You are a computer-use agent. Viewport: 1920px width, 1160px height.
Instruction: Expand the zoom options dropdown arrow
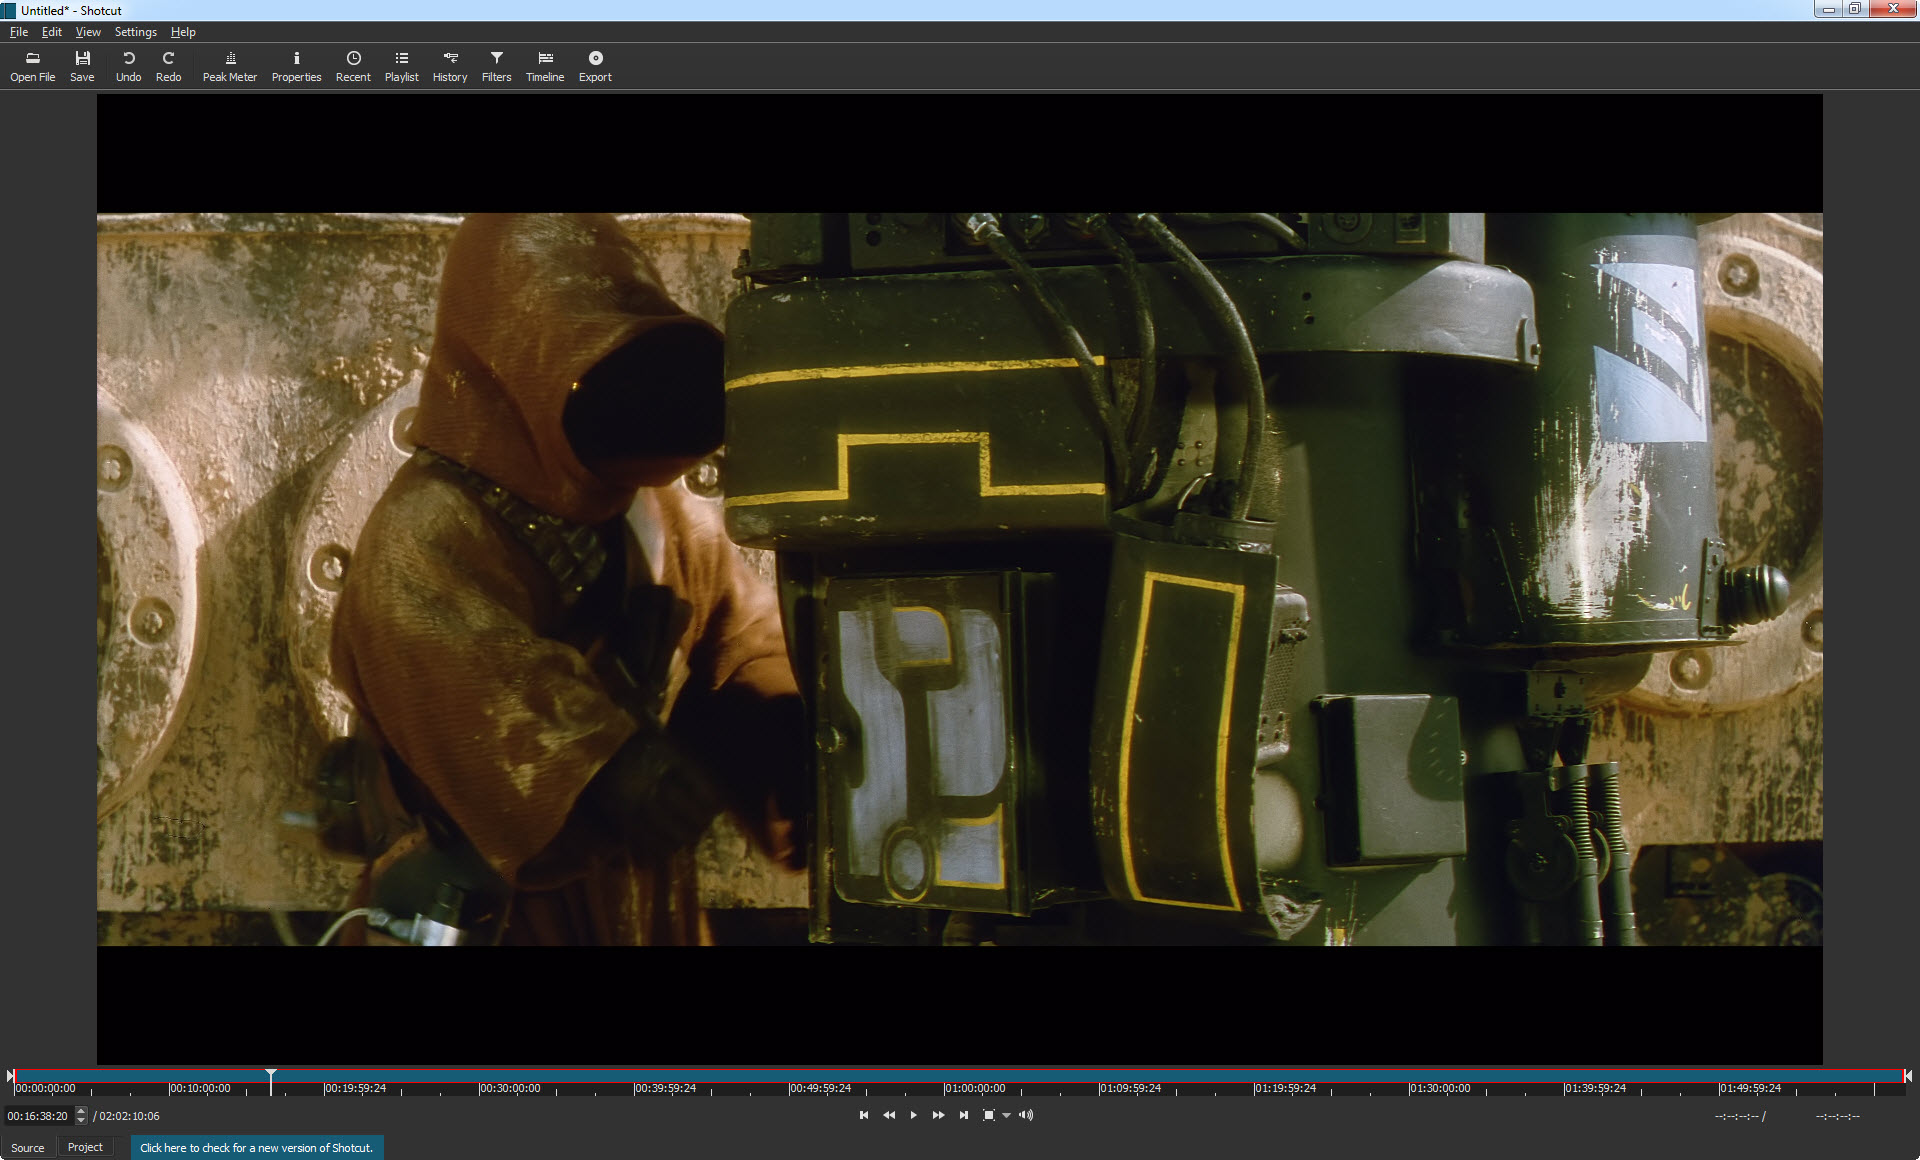(1006, 1116)
